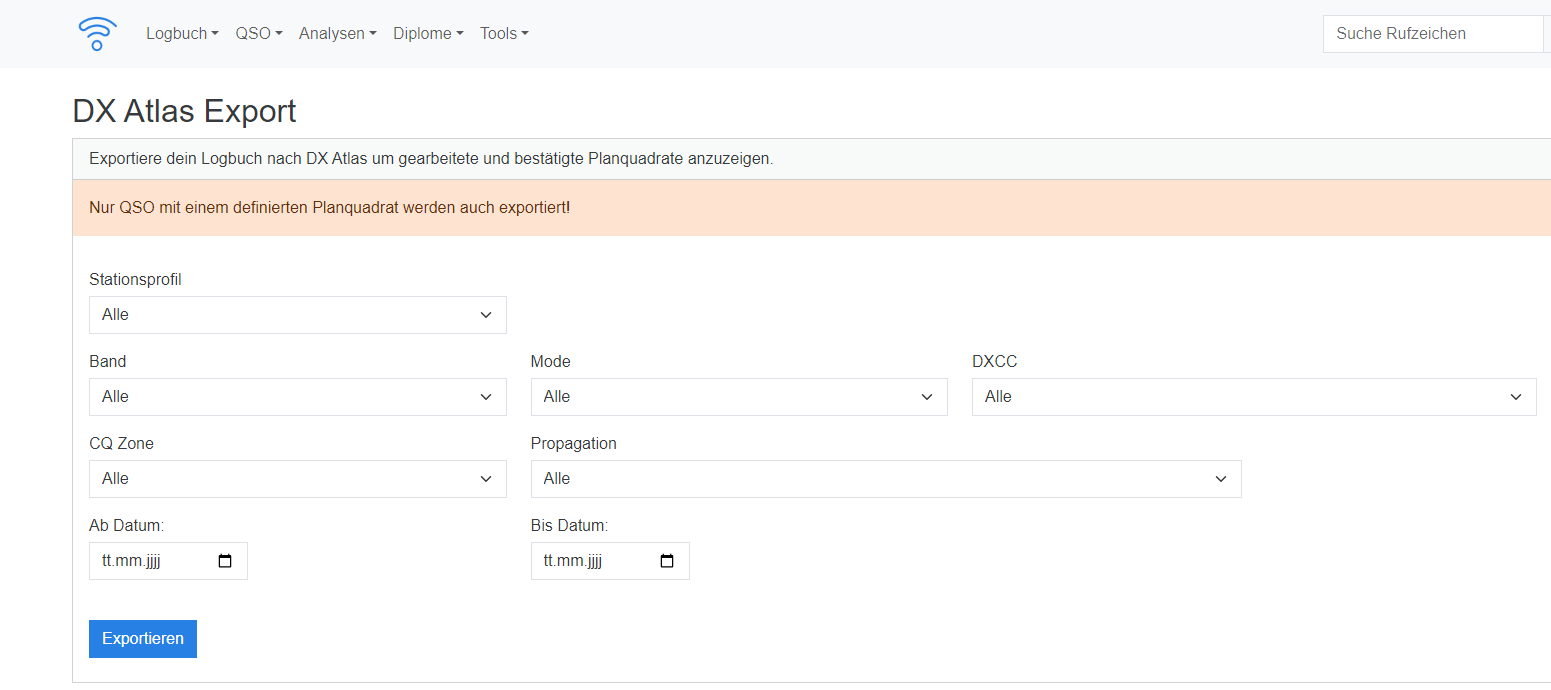
Task: Expand the DXCC dropdown
Action: click(x=1253, y=397)
